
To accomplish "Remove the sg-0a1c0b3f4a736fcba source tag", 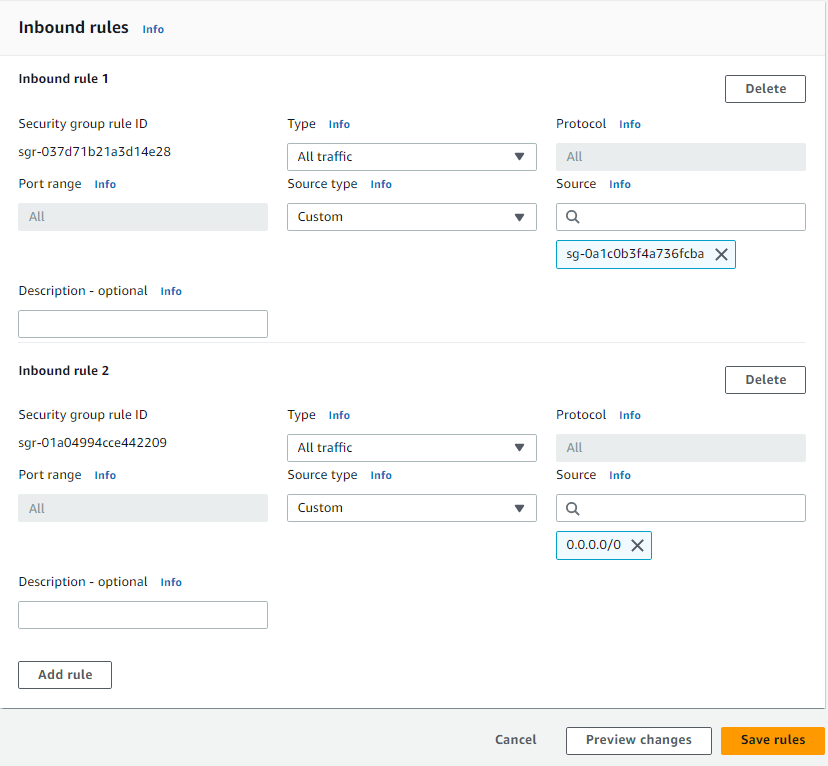I will [721, 254].
